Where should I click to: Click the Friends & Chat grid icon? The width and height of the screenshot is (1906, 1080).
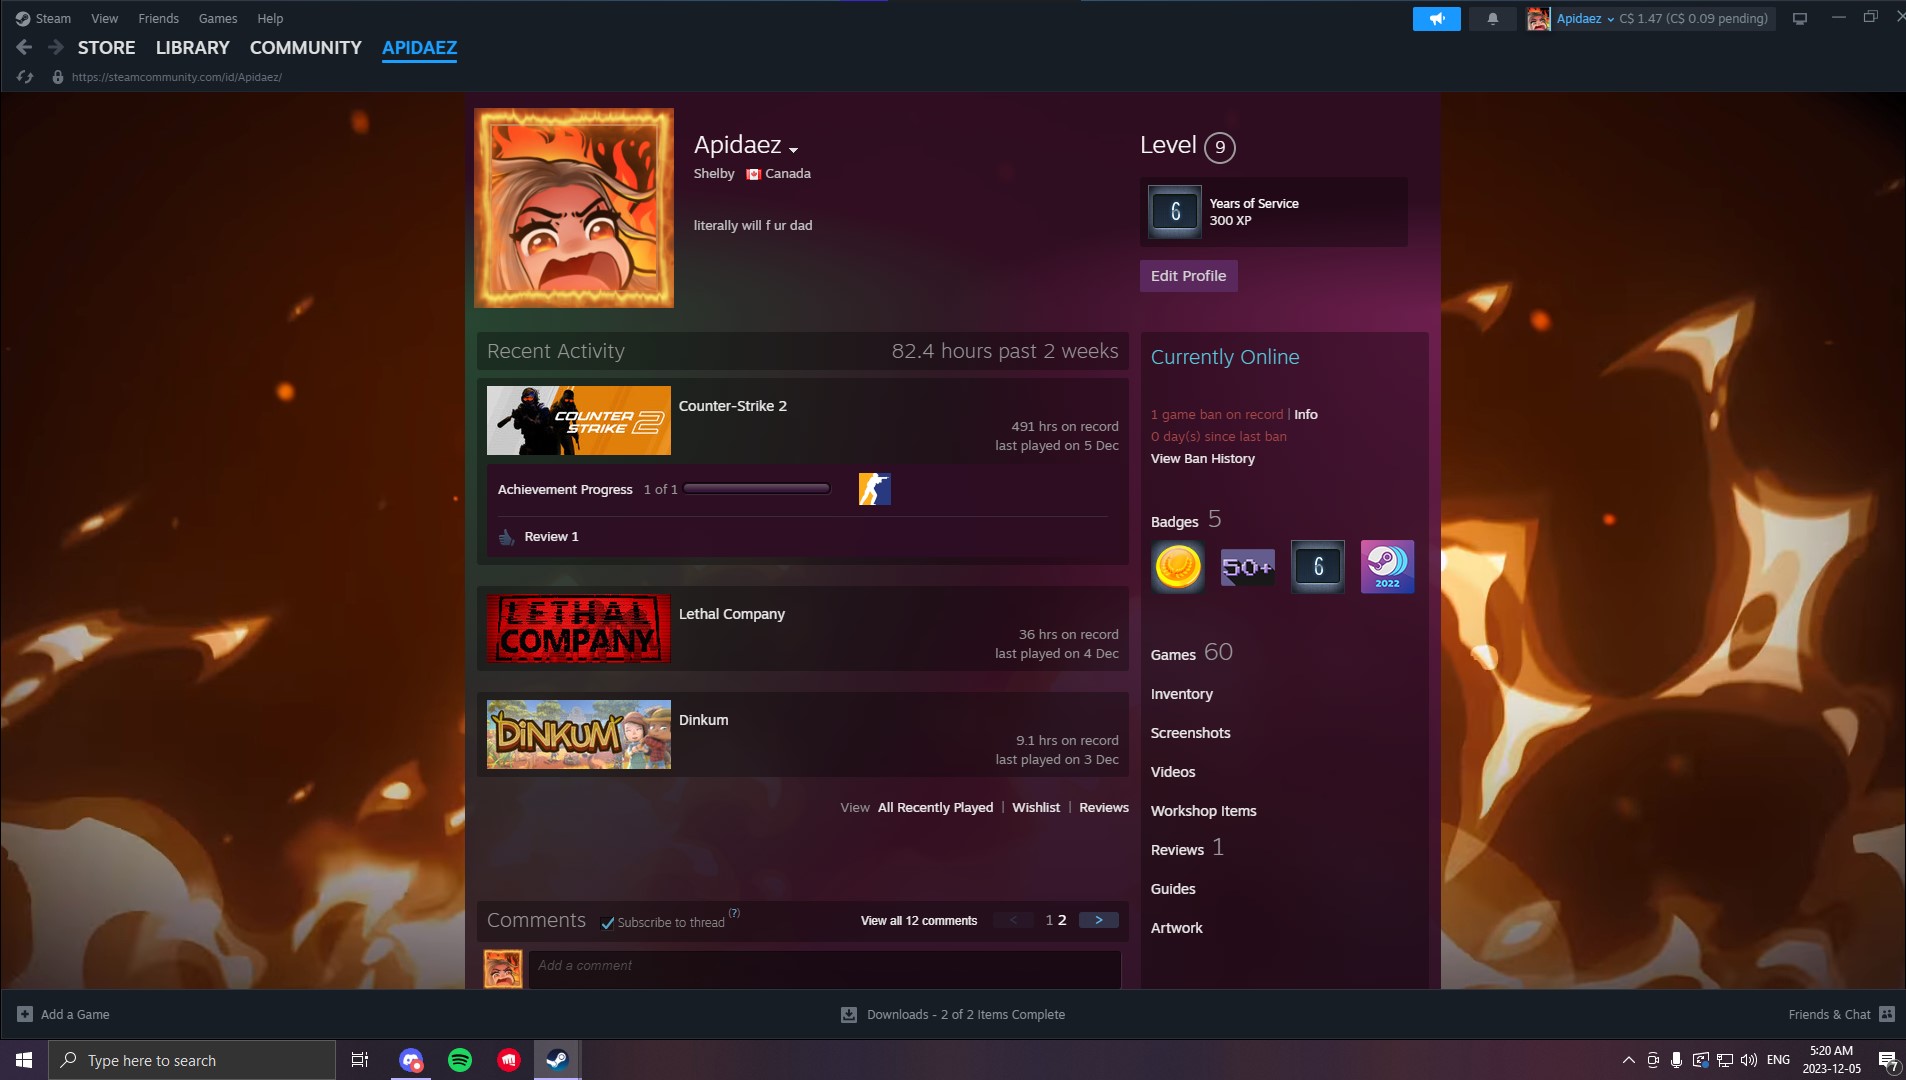pos(1887,1014)
